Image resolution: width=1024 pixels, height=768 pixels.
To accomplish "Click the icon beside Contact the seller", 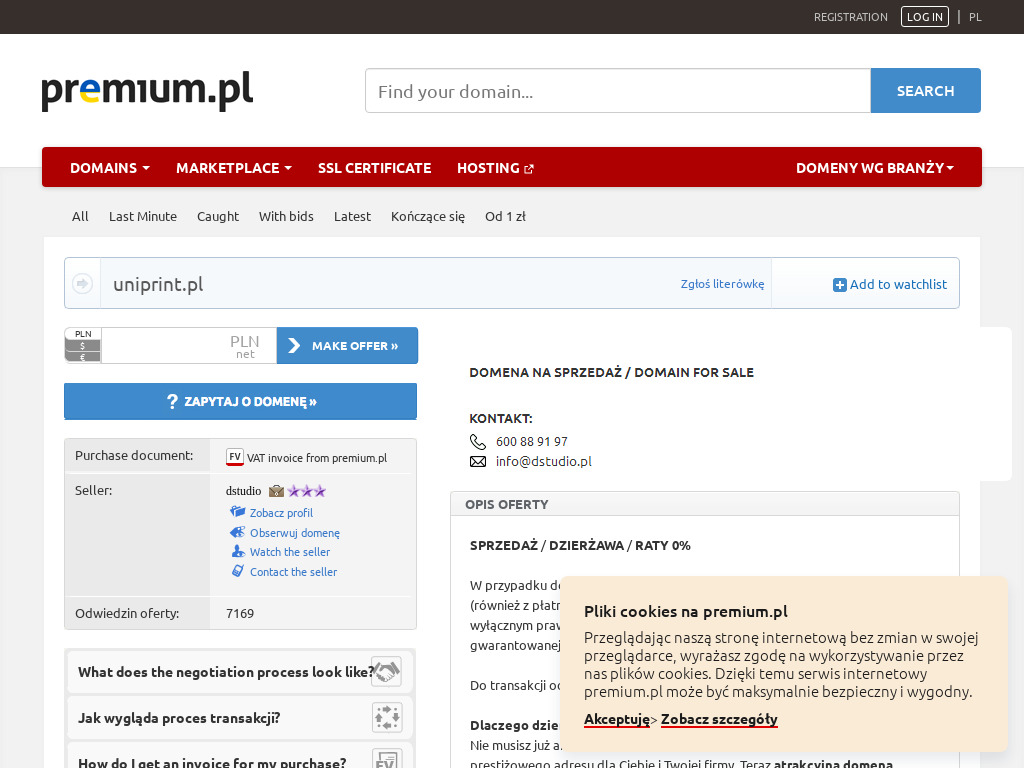I will (x=238, y=571).
